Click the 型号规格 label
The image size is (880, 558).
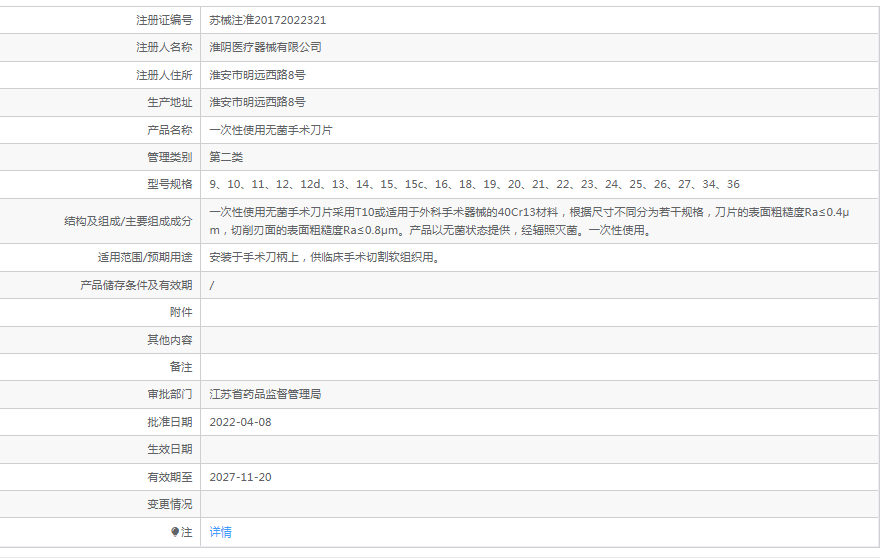click(x=169, y=184)
